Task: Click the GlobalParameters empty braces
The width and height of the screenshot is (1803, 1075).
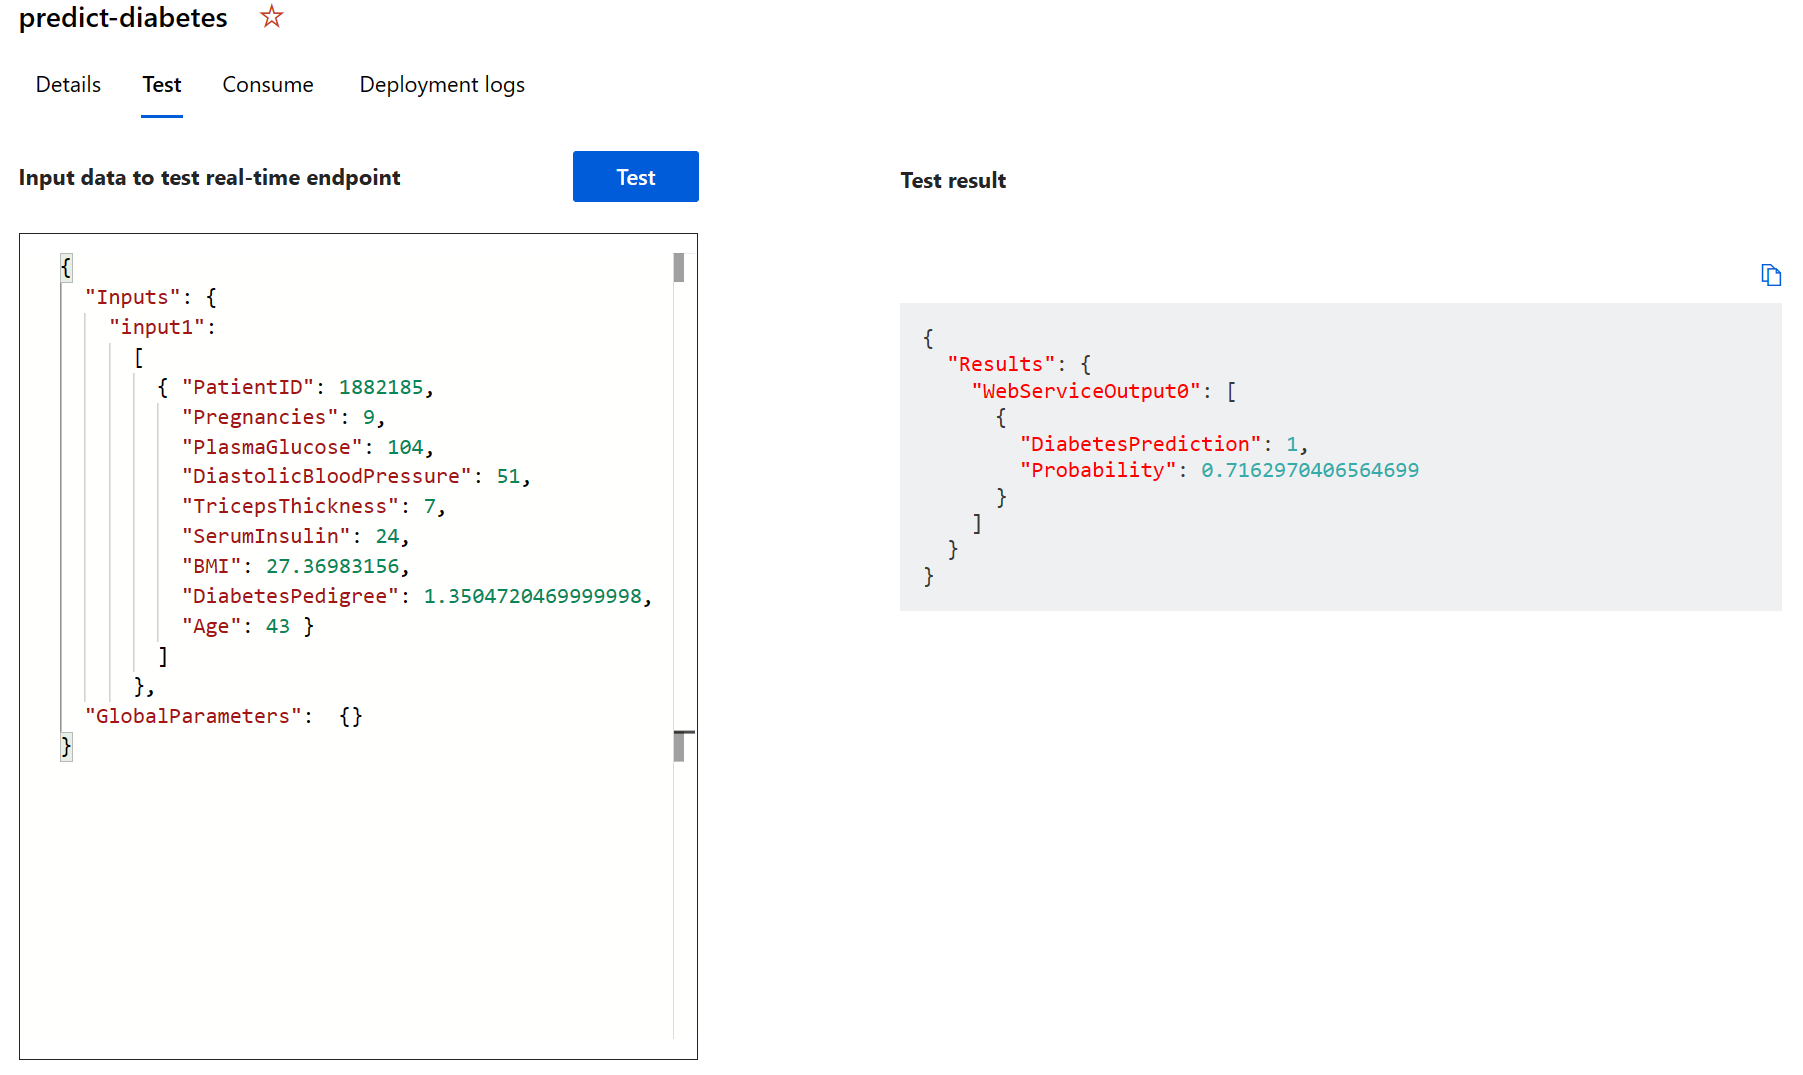Action: pos(350,716)
